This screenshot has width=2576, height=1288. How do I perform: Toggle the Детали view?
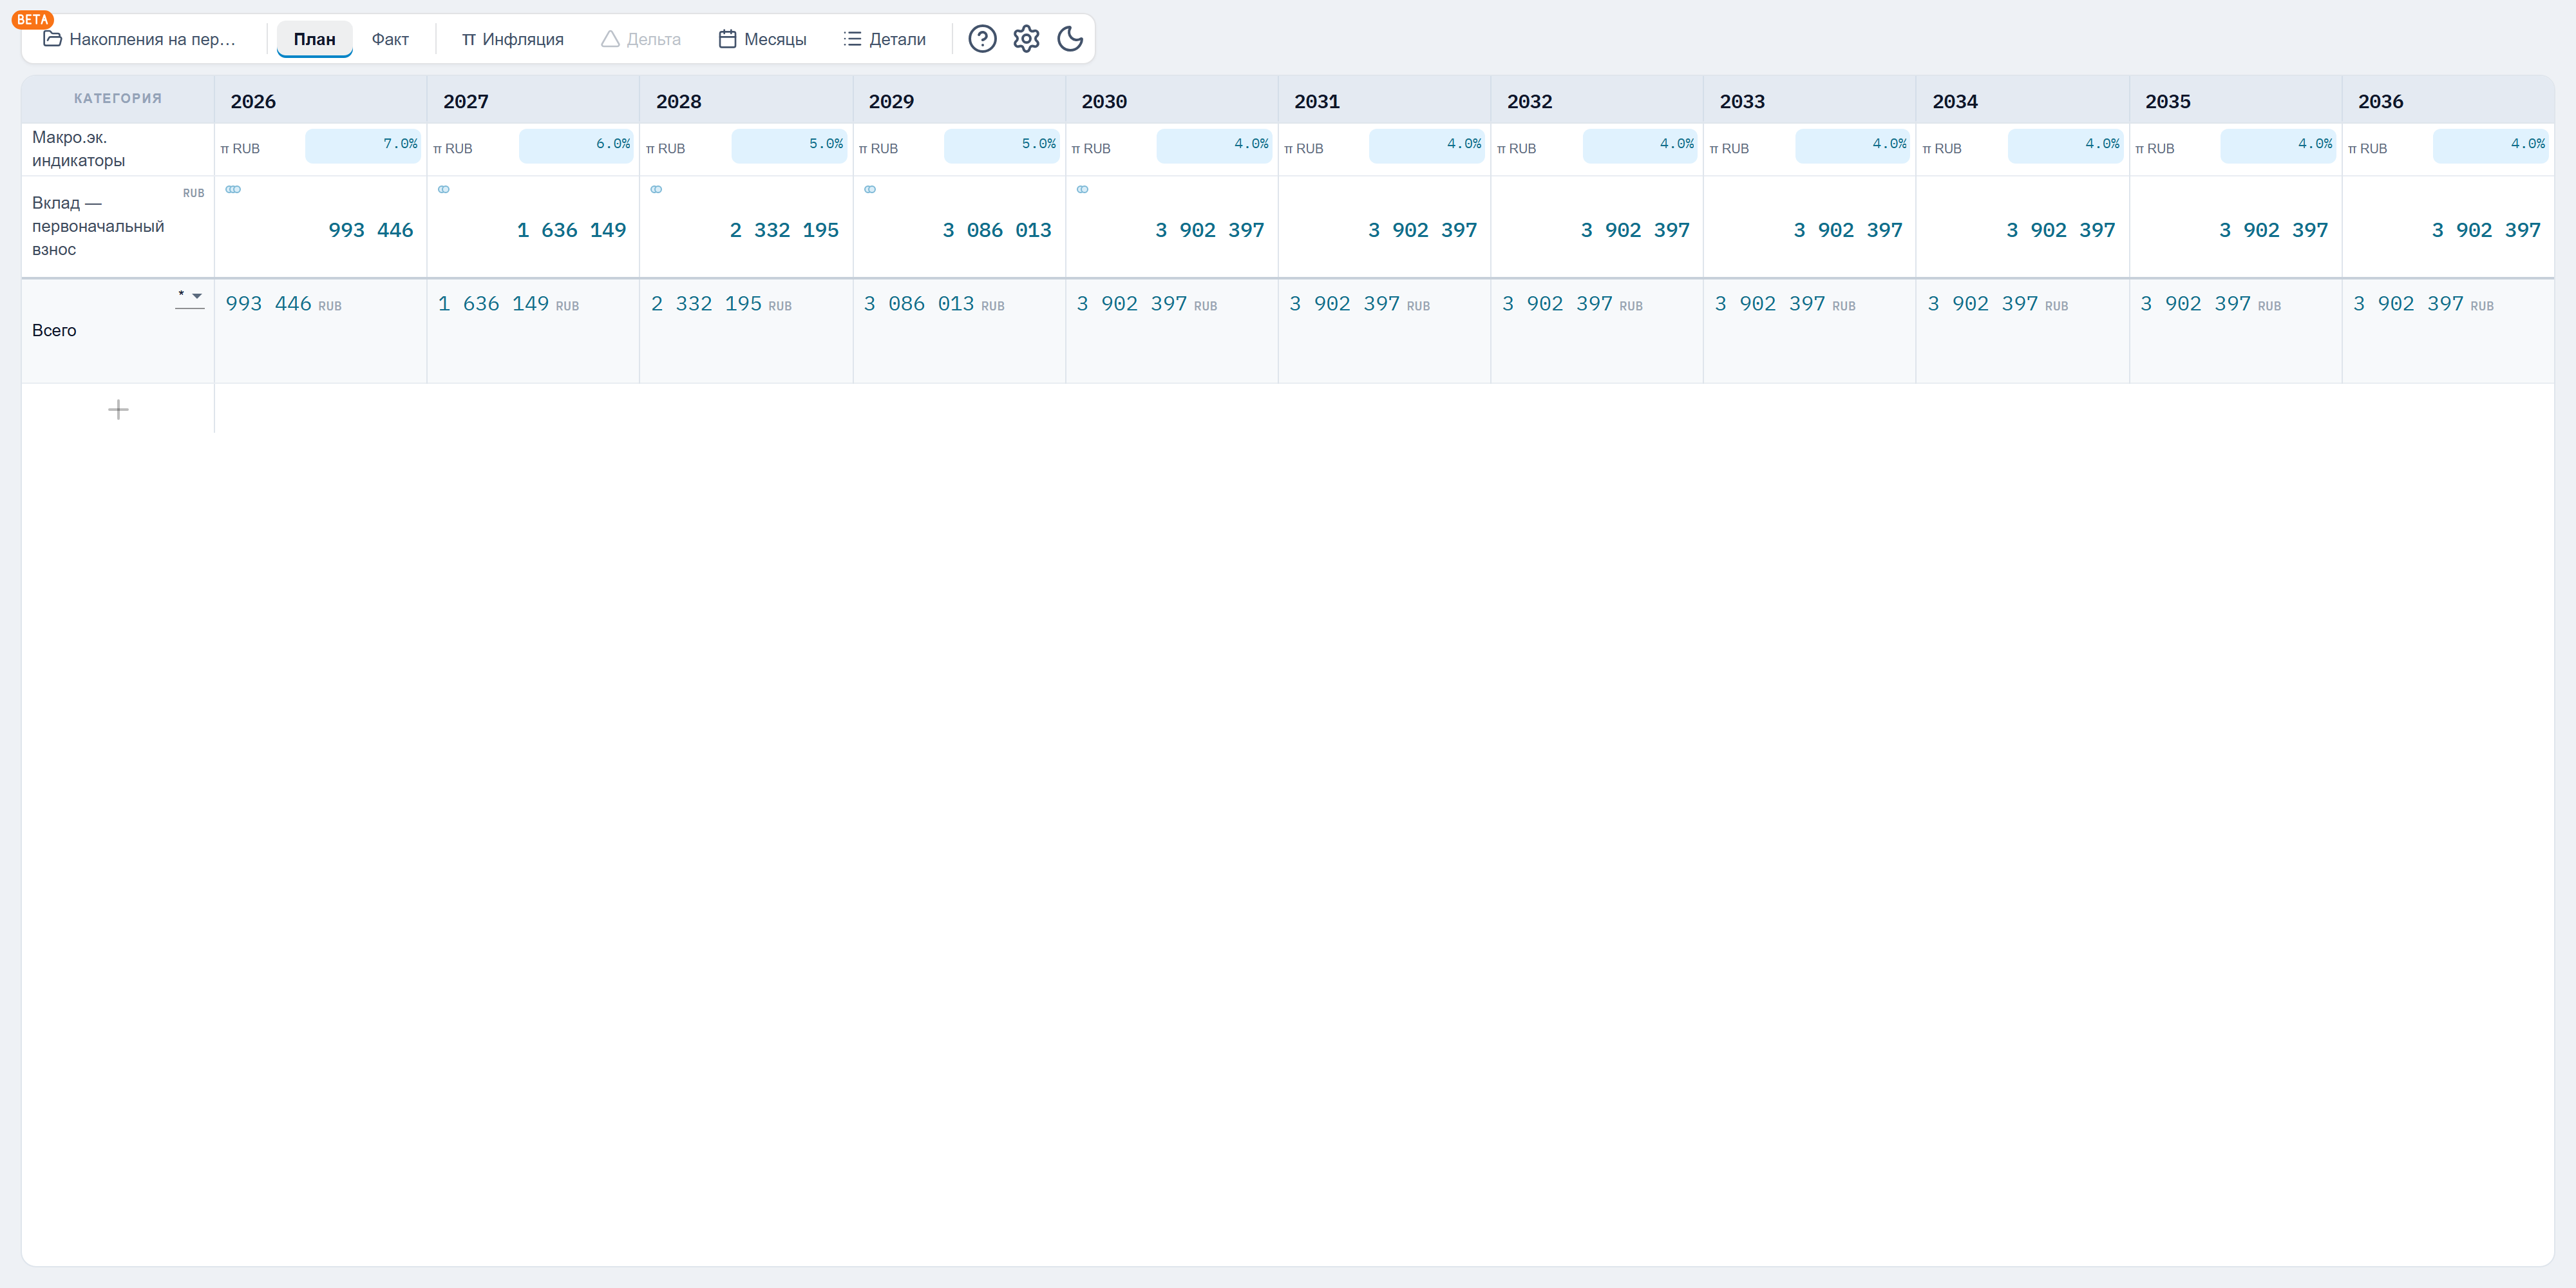(x=885, y=39)
